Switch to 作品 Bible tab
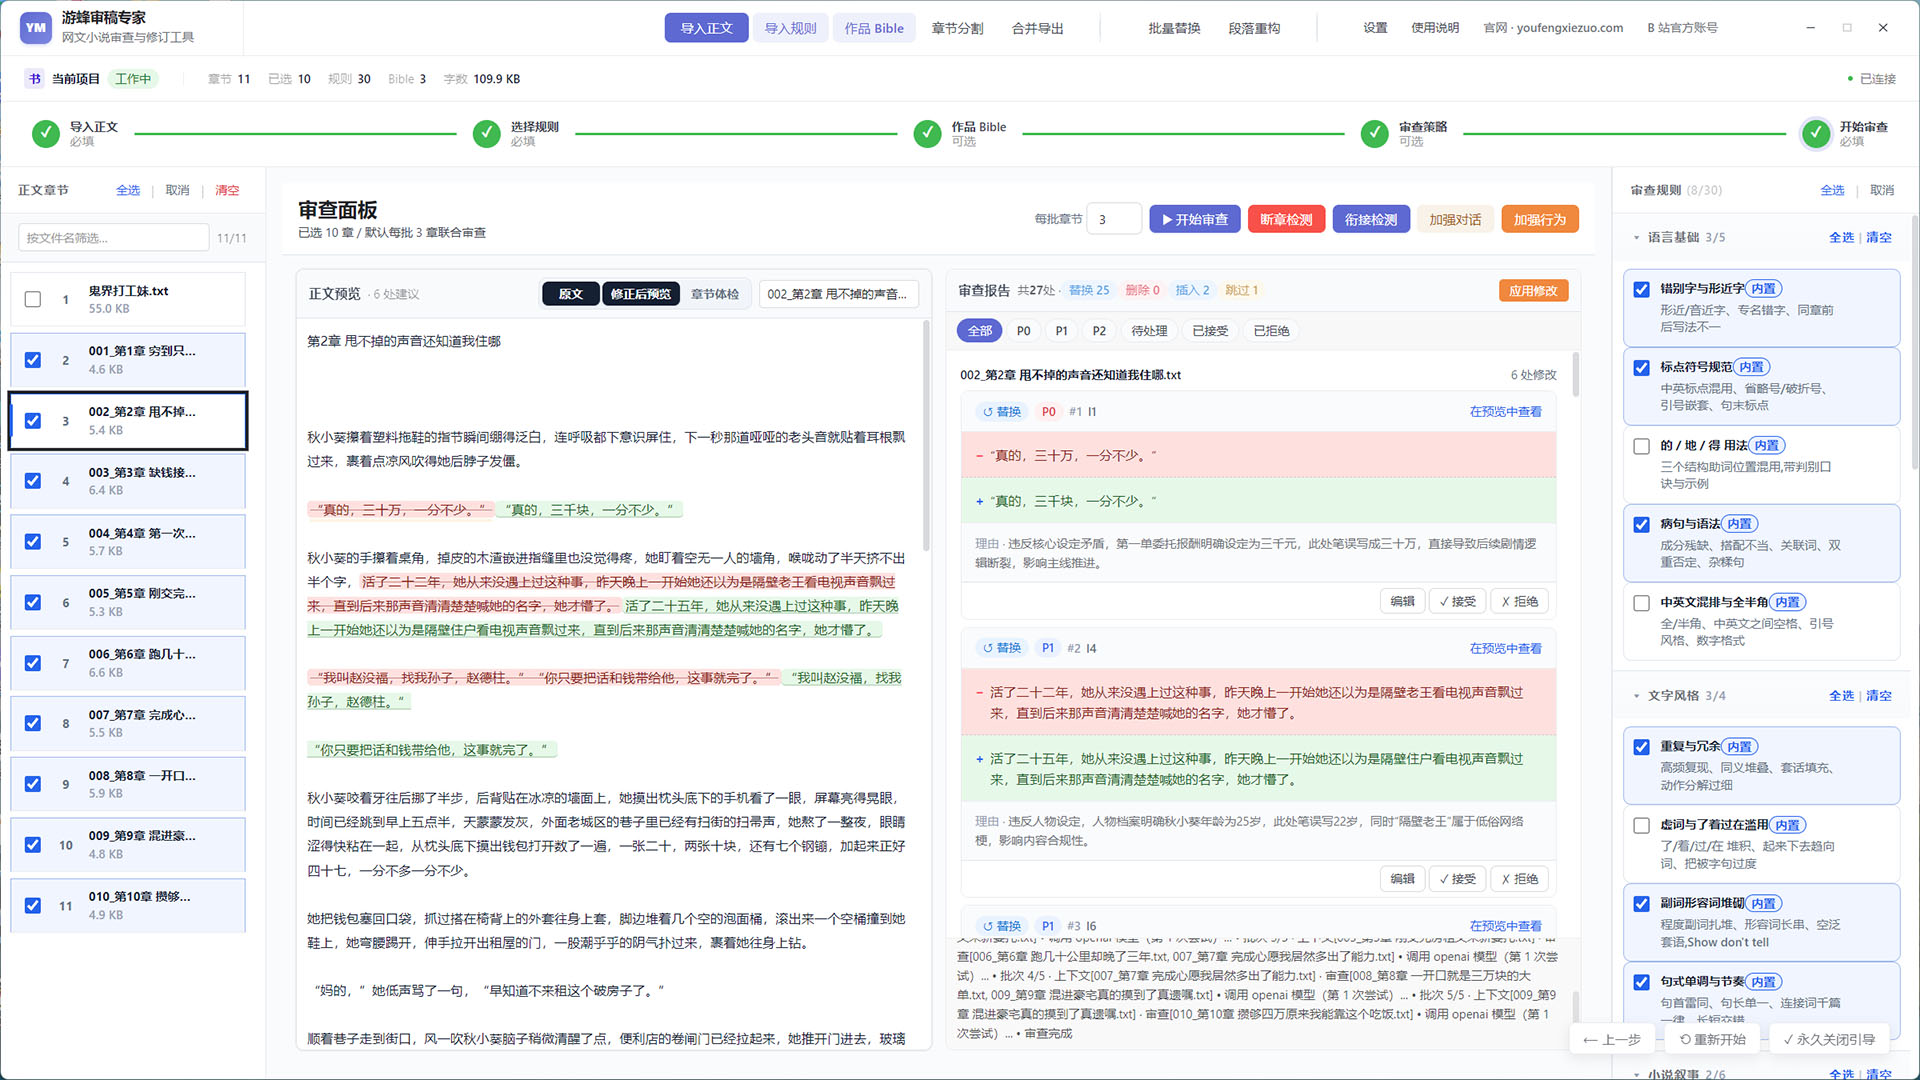The image size is (1920, 1080). (x=874, y=28)
